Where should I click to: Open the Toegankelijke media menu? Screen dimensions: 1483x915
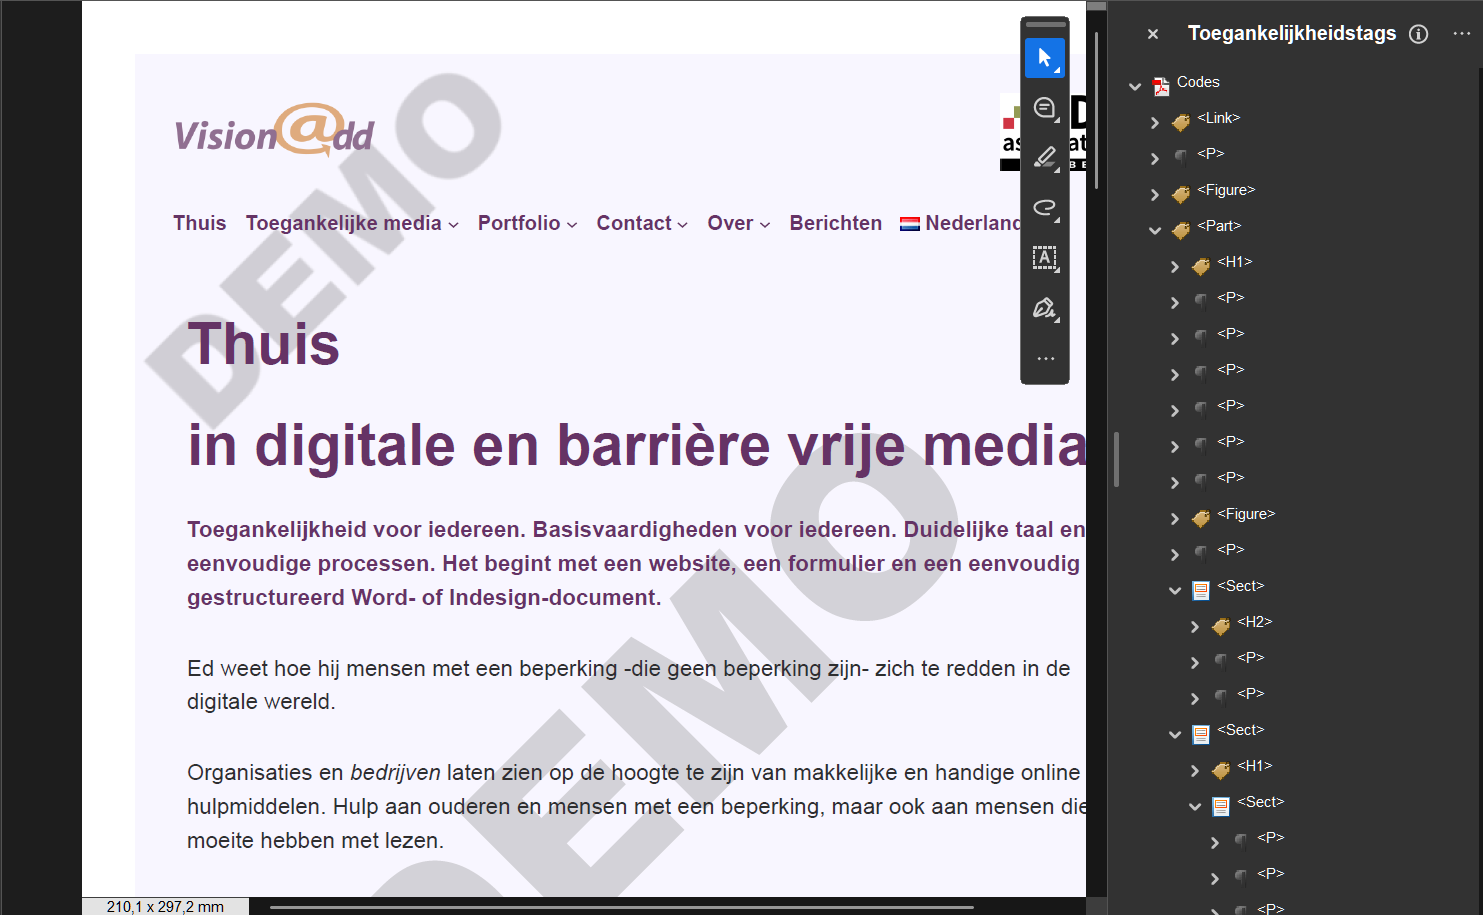tap(352, 223)
